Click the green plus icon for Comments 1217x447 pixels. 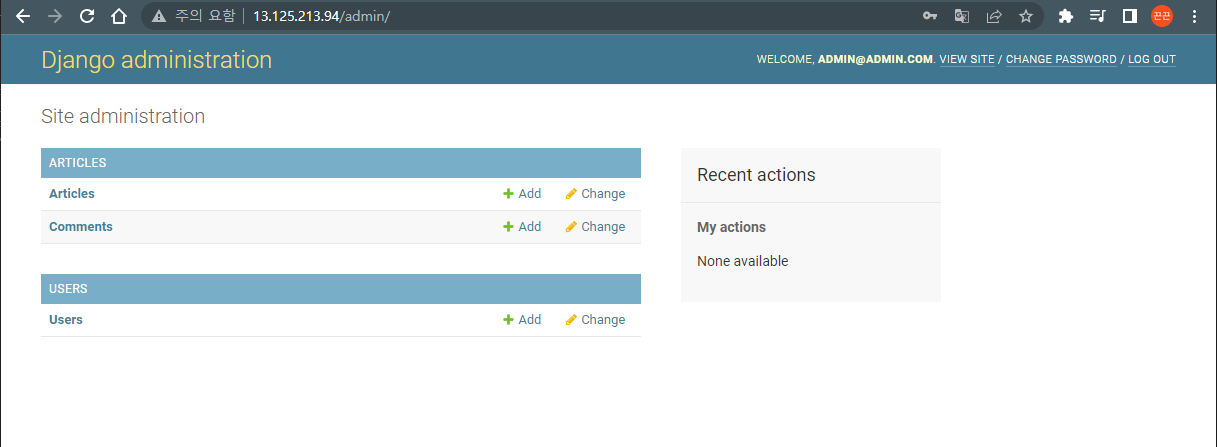click(508, 227)
